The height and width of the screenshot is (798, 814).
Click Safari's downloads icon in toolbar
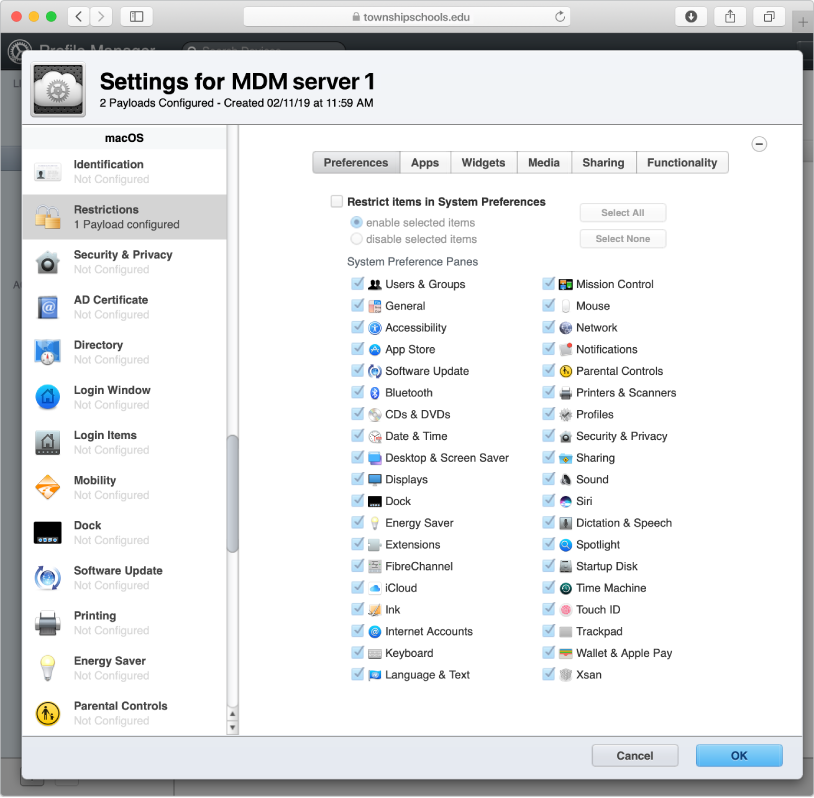pos(691,17)
